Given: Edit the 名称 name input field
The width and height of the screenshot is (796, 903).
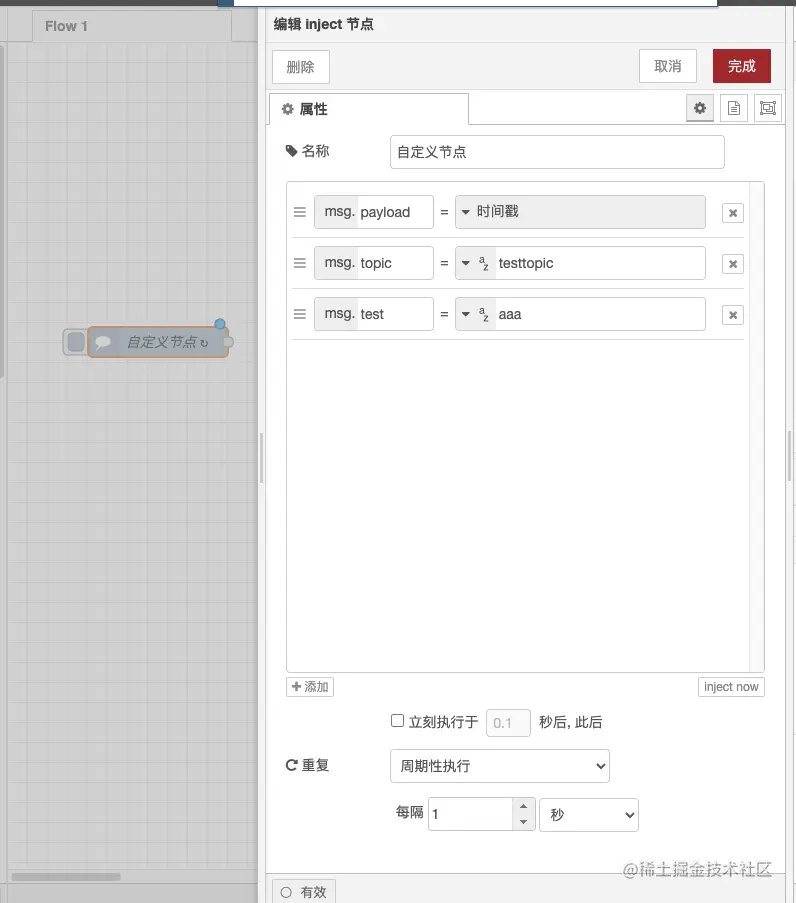Looking at the screenshot, I should (557, 152).
